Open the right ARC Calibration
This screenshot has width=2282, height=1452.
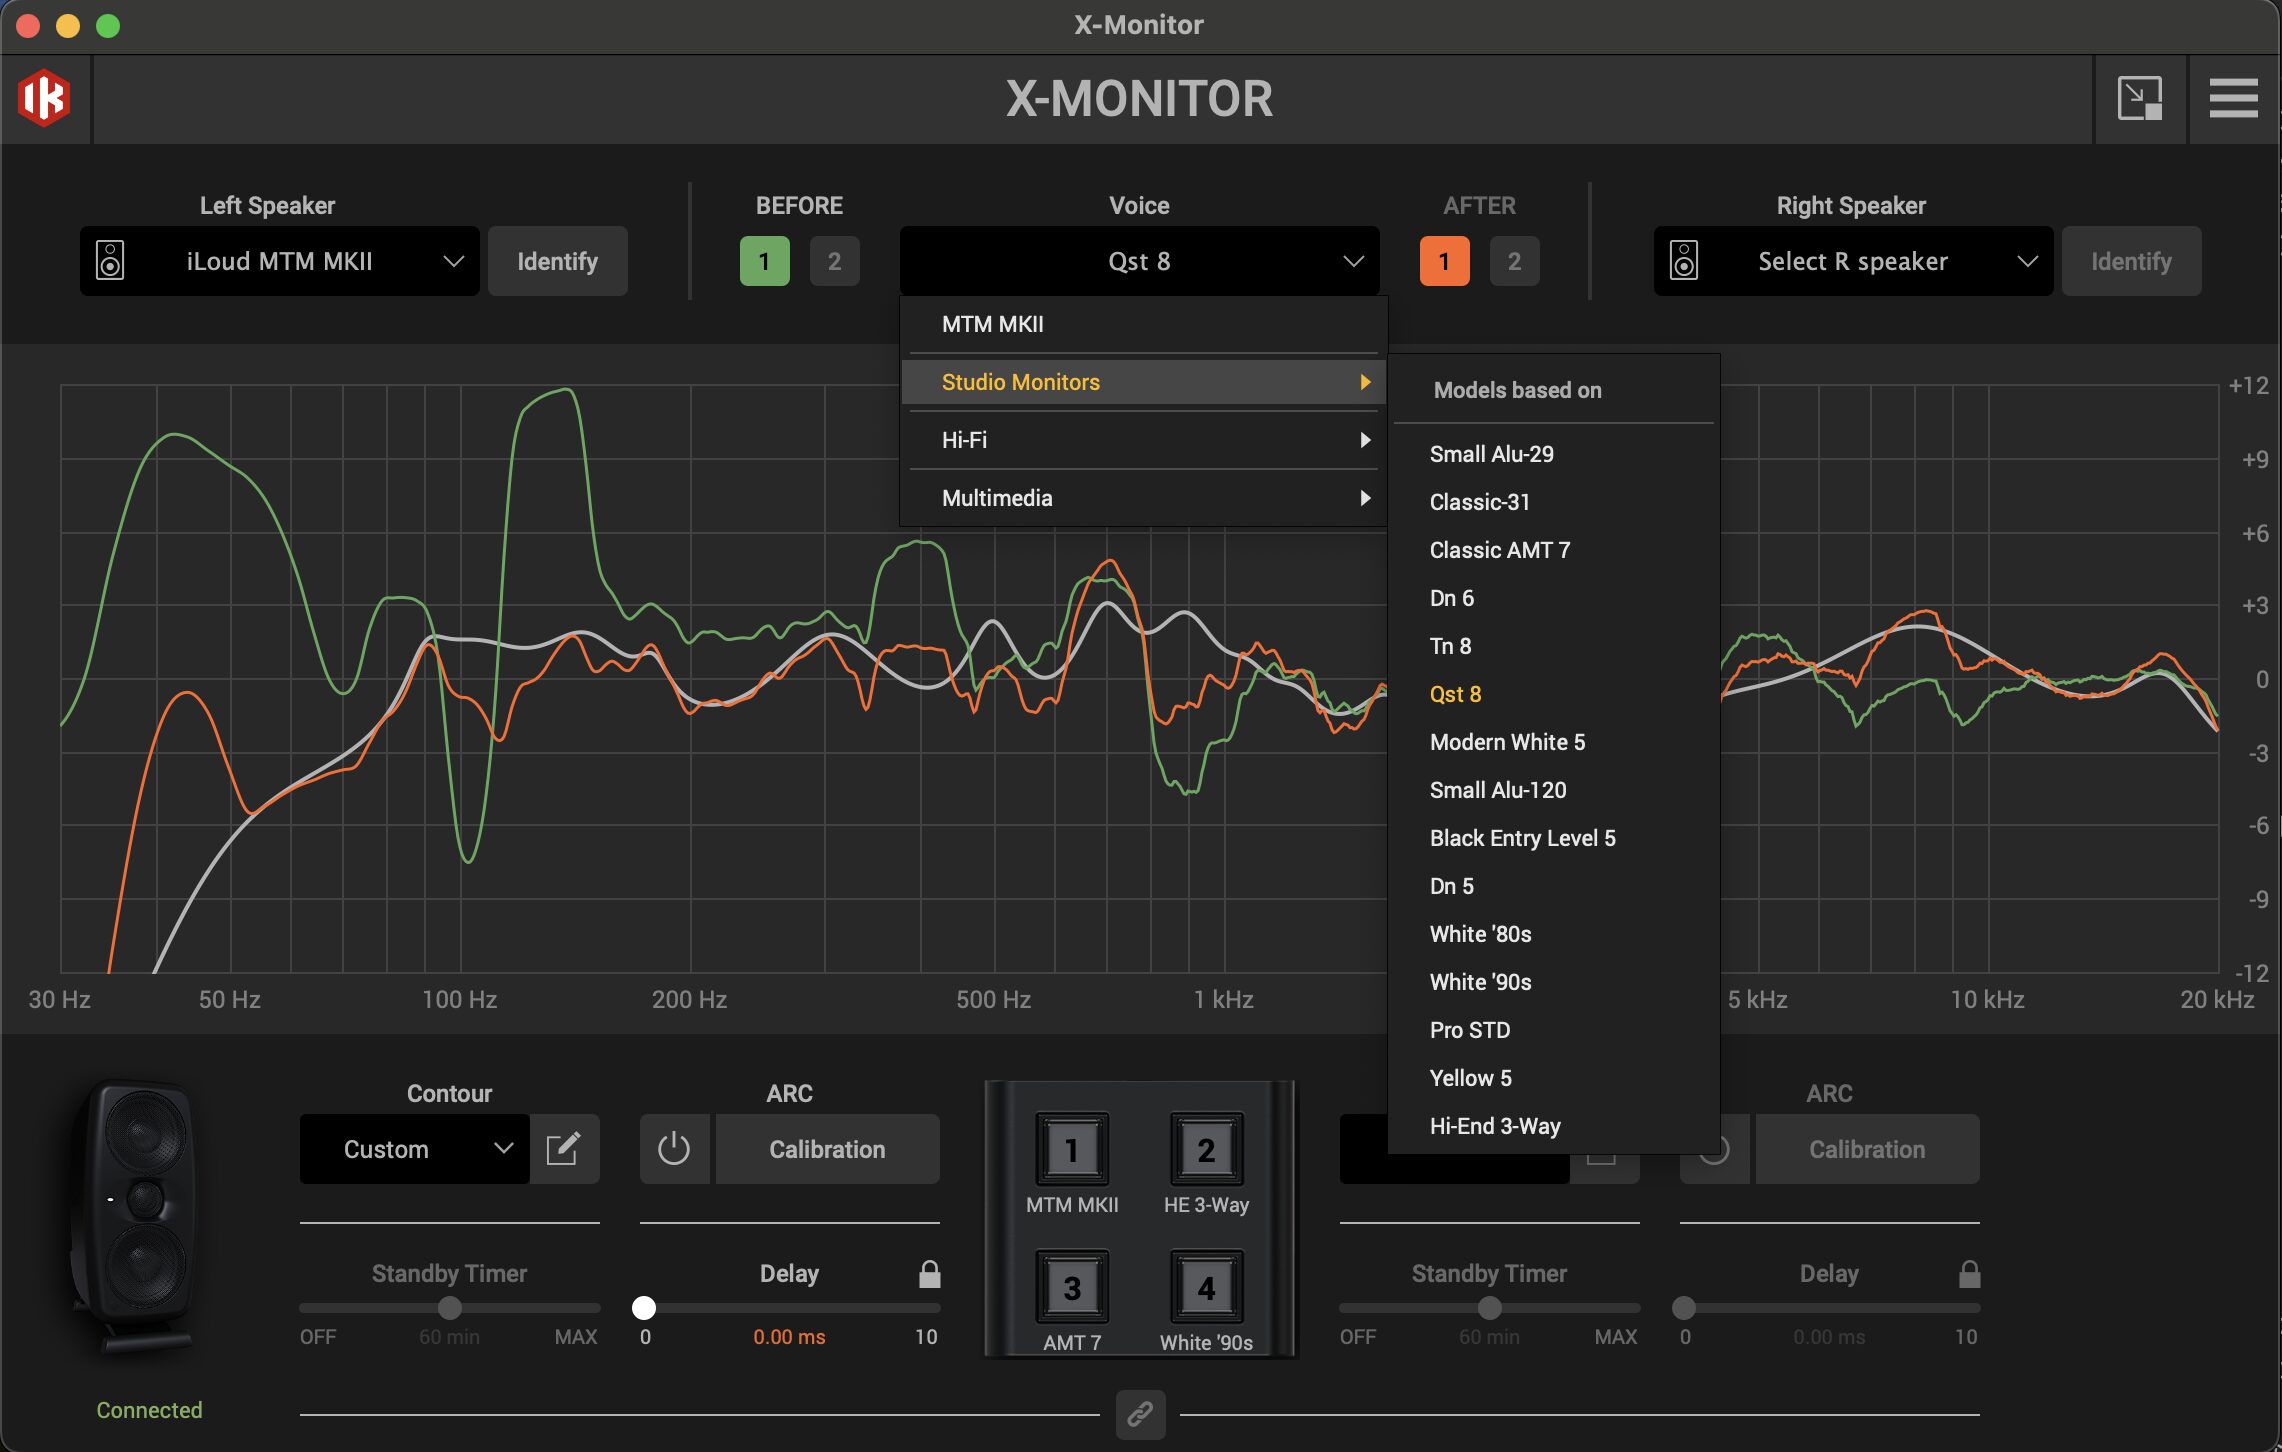[x=1868, y=1149]
